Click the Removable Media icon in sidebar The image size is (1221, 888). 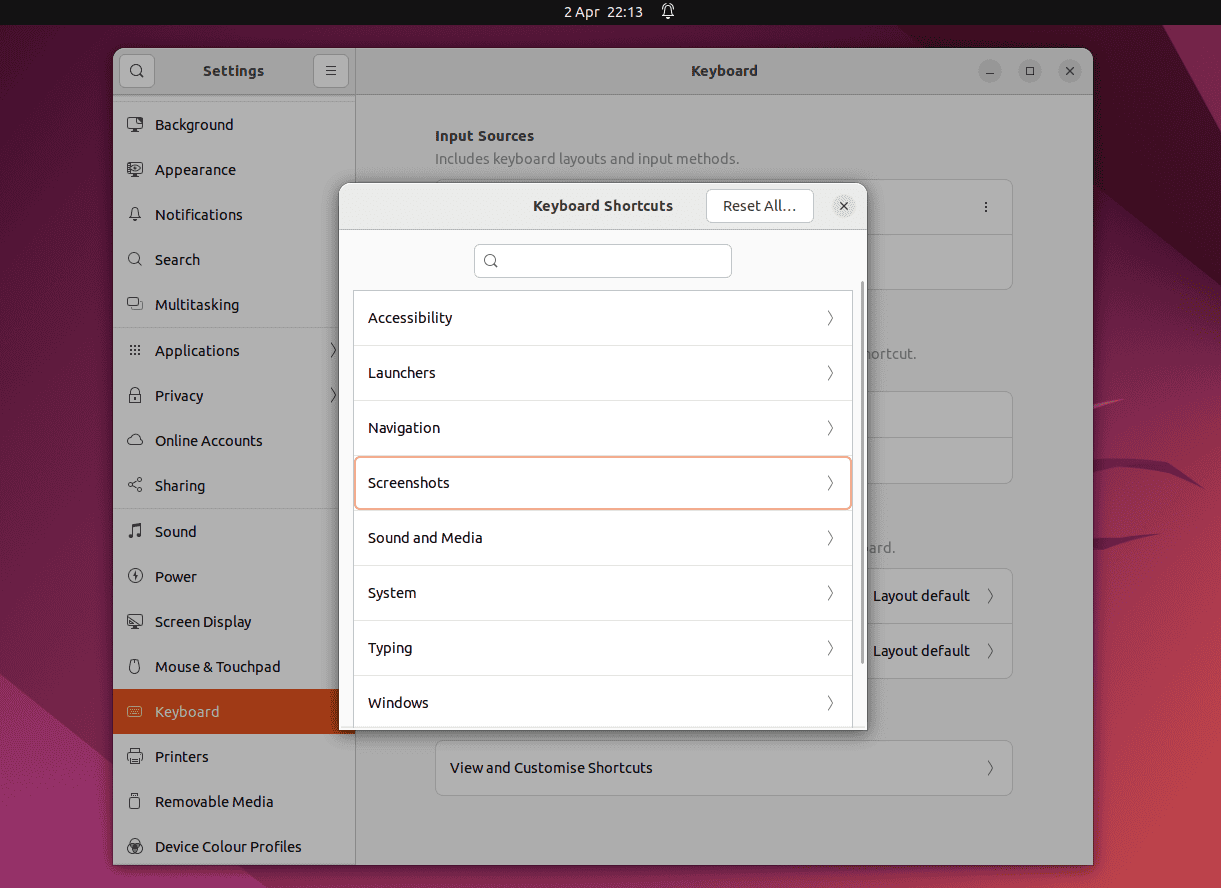pos(135,802)
